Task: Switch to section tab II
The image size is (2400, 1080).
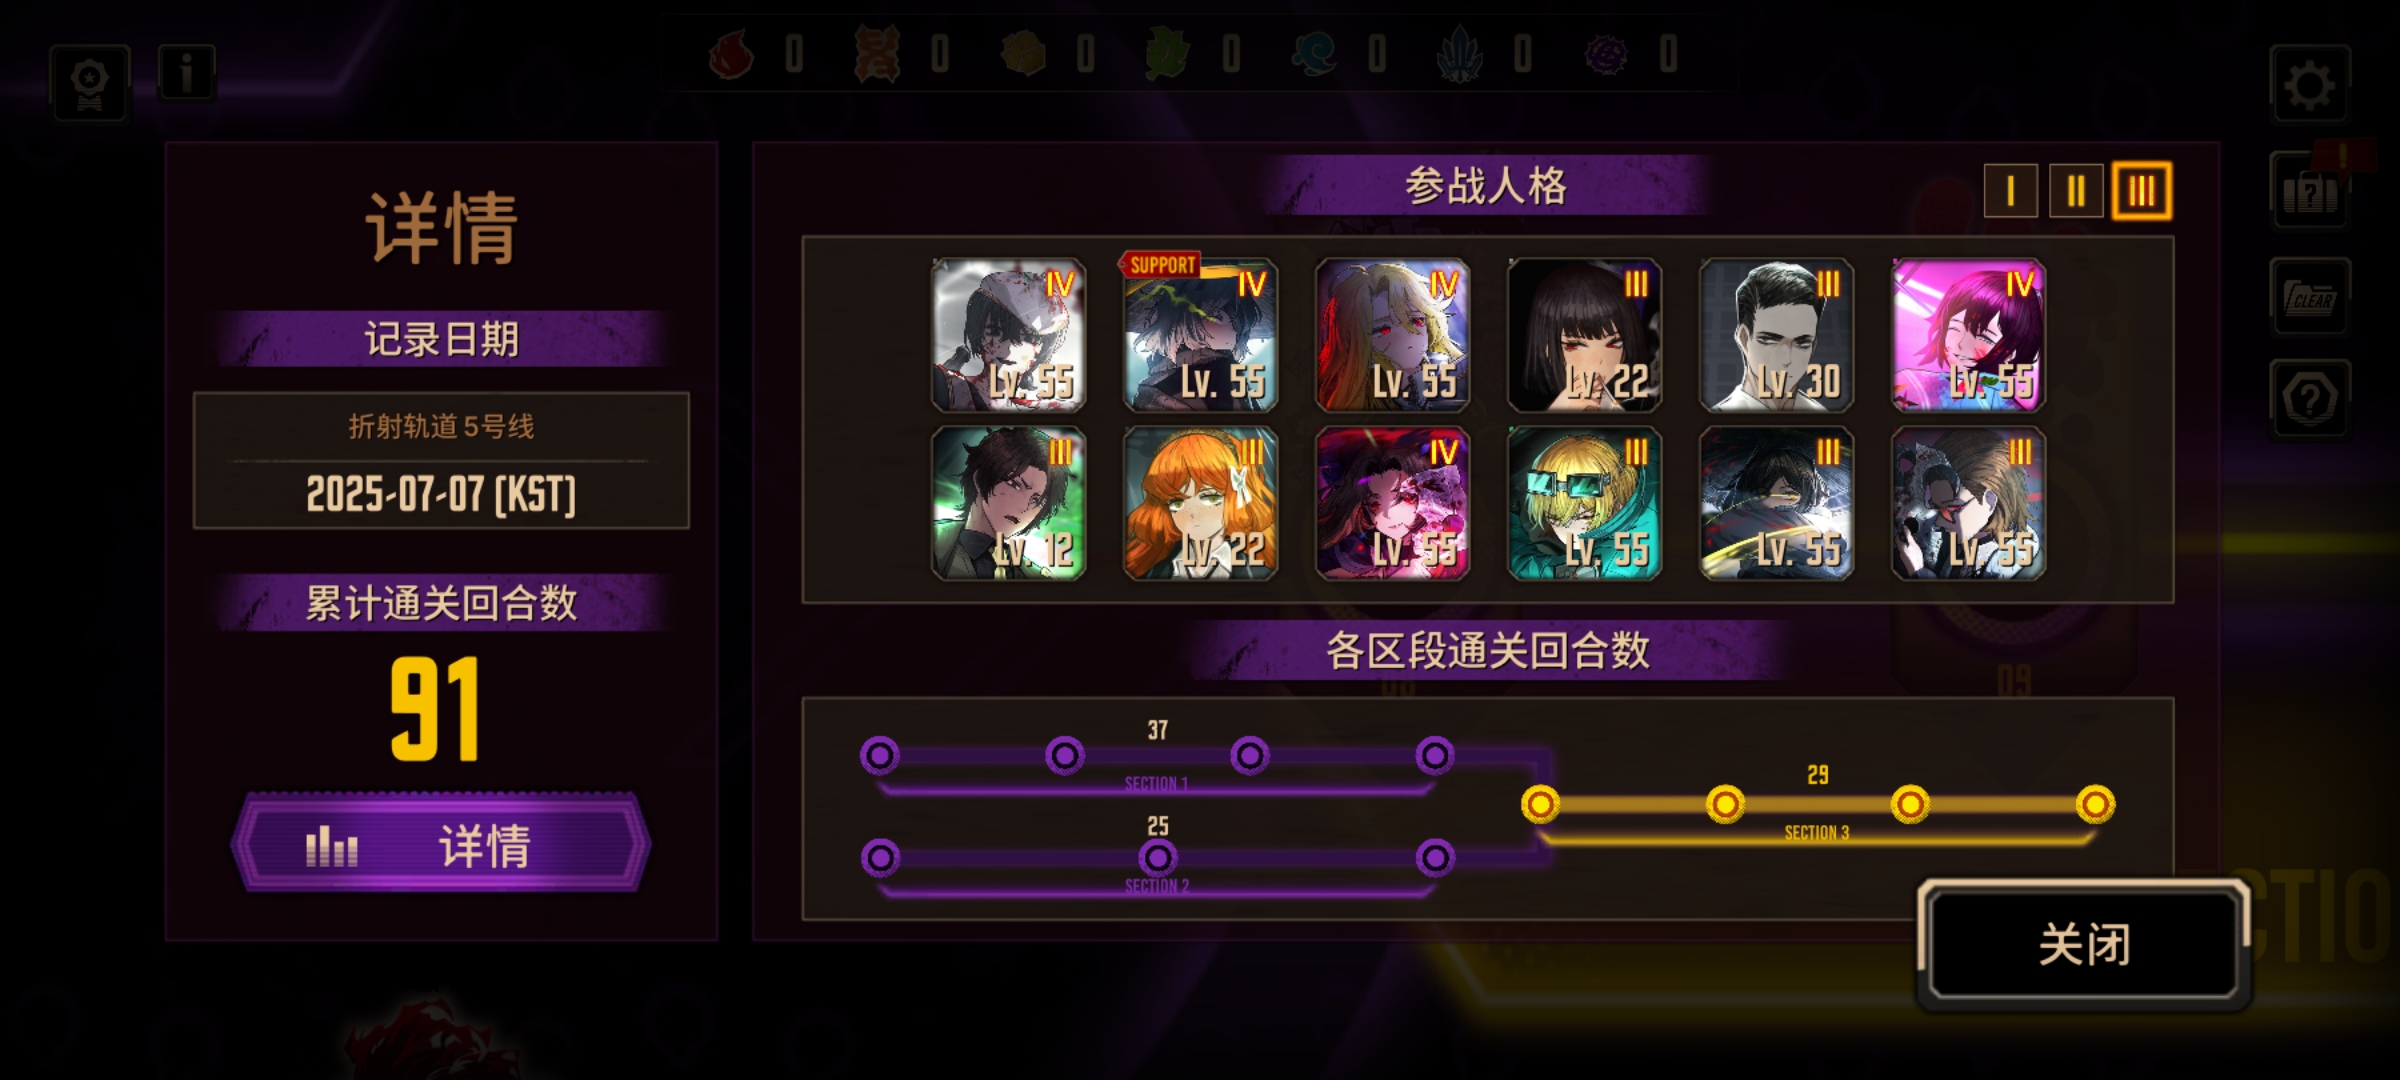Action: (x=2076, y=190)
